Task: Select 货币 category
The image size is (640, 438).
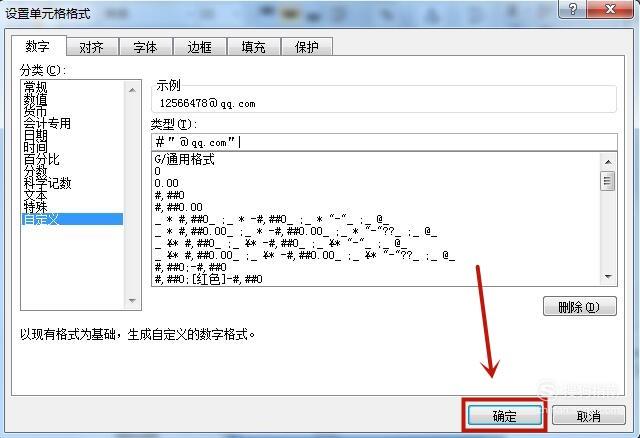Action: point(72,111)
